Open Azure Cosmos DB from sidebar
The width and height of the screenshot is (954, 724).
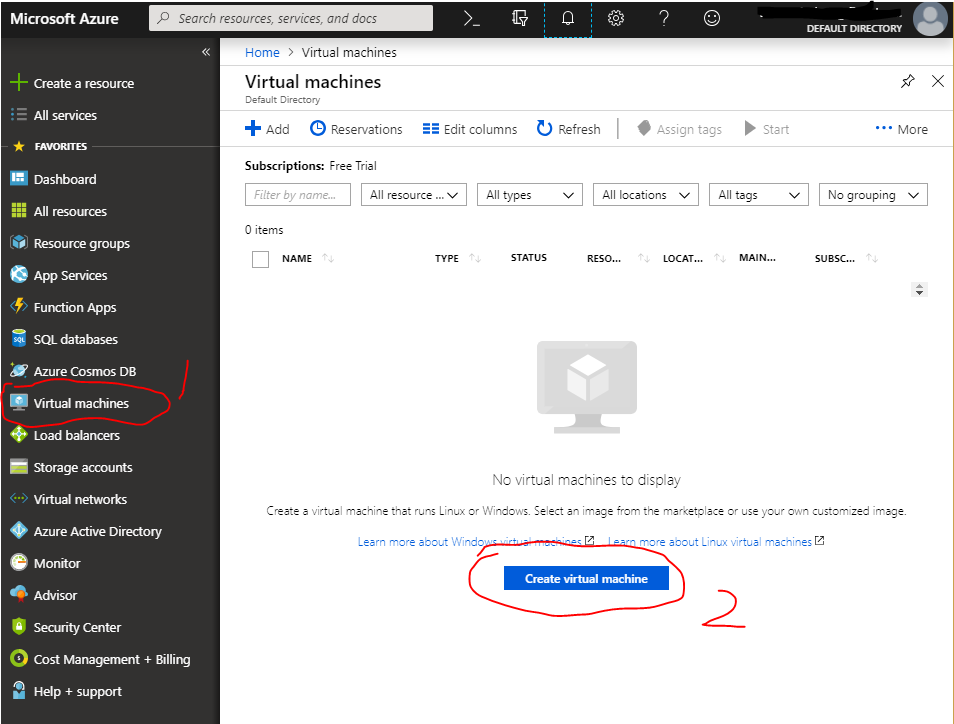coord(81,371)
